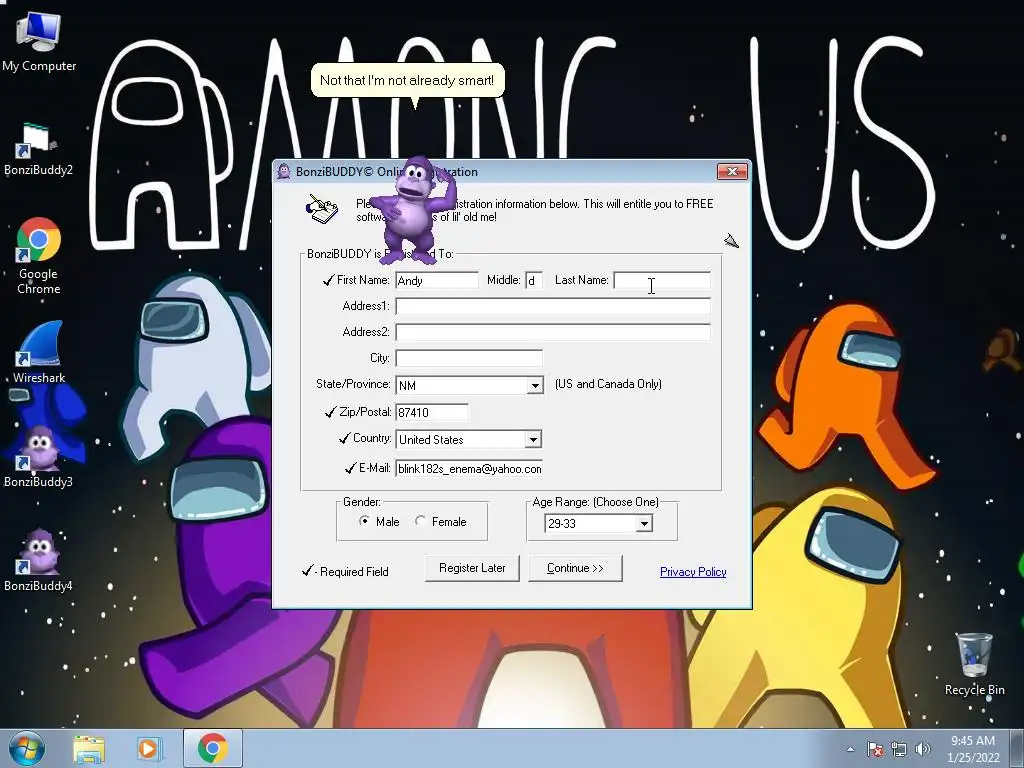Select the BonziBuddy3 desktop shortcut
The image size is (1024, 768).
(x=39, y=456)
